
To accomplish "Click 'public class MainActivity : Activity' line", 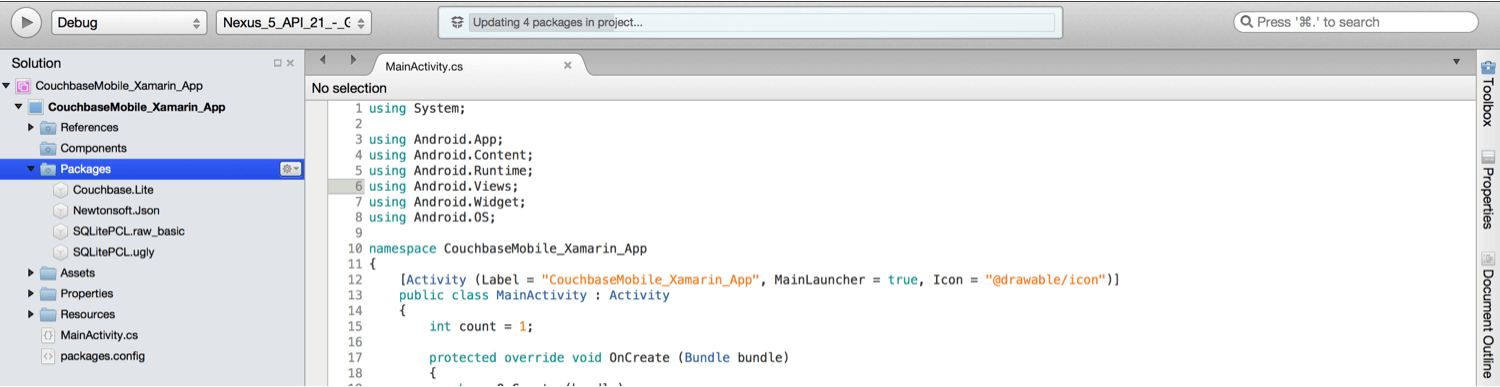I will 534,295.
